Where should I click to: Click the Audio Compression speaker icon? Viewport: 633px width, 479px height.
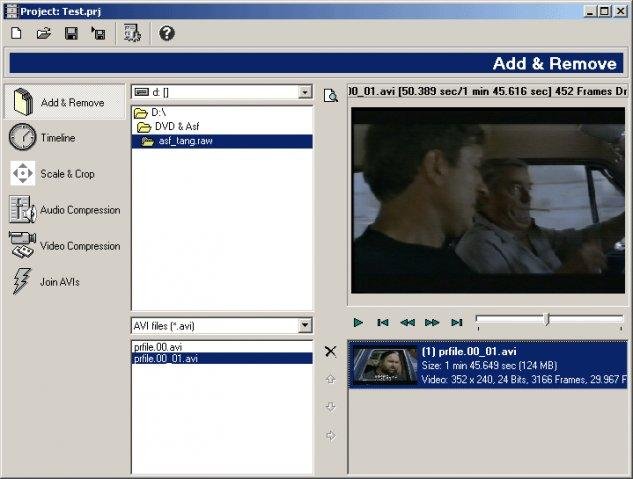[x=23, y=209]
